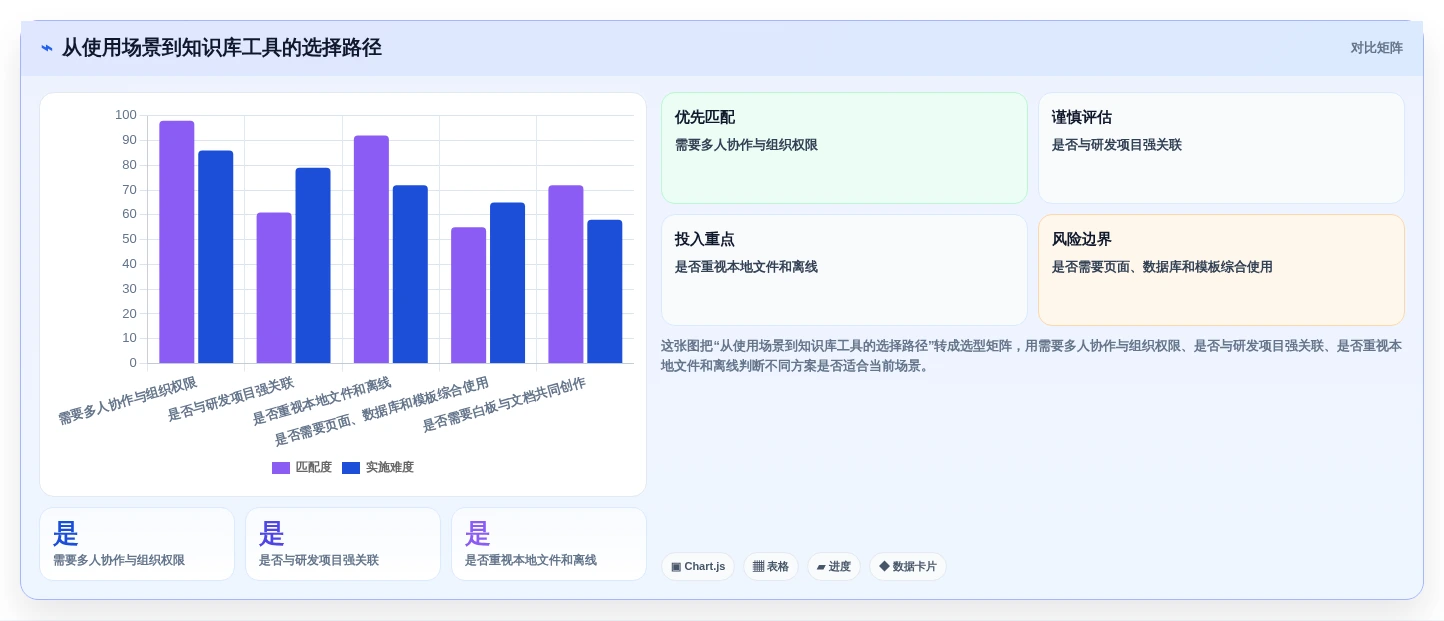Click the table grid icon in 表格 chip

tap(758, 567)
